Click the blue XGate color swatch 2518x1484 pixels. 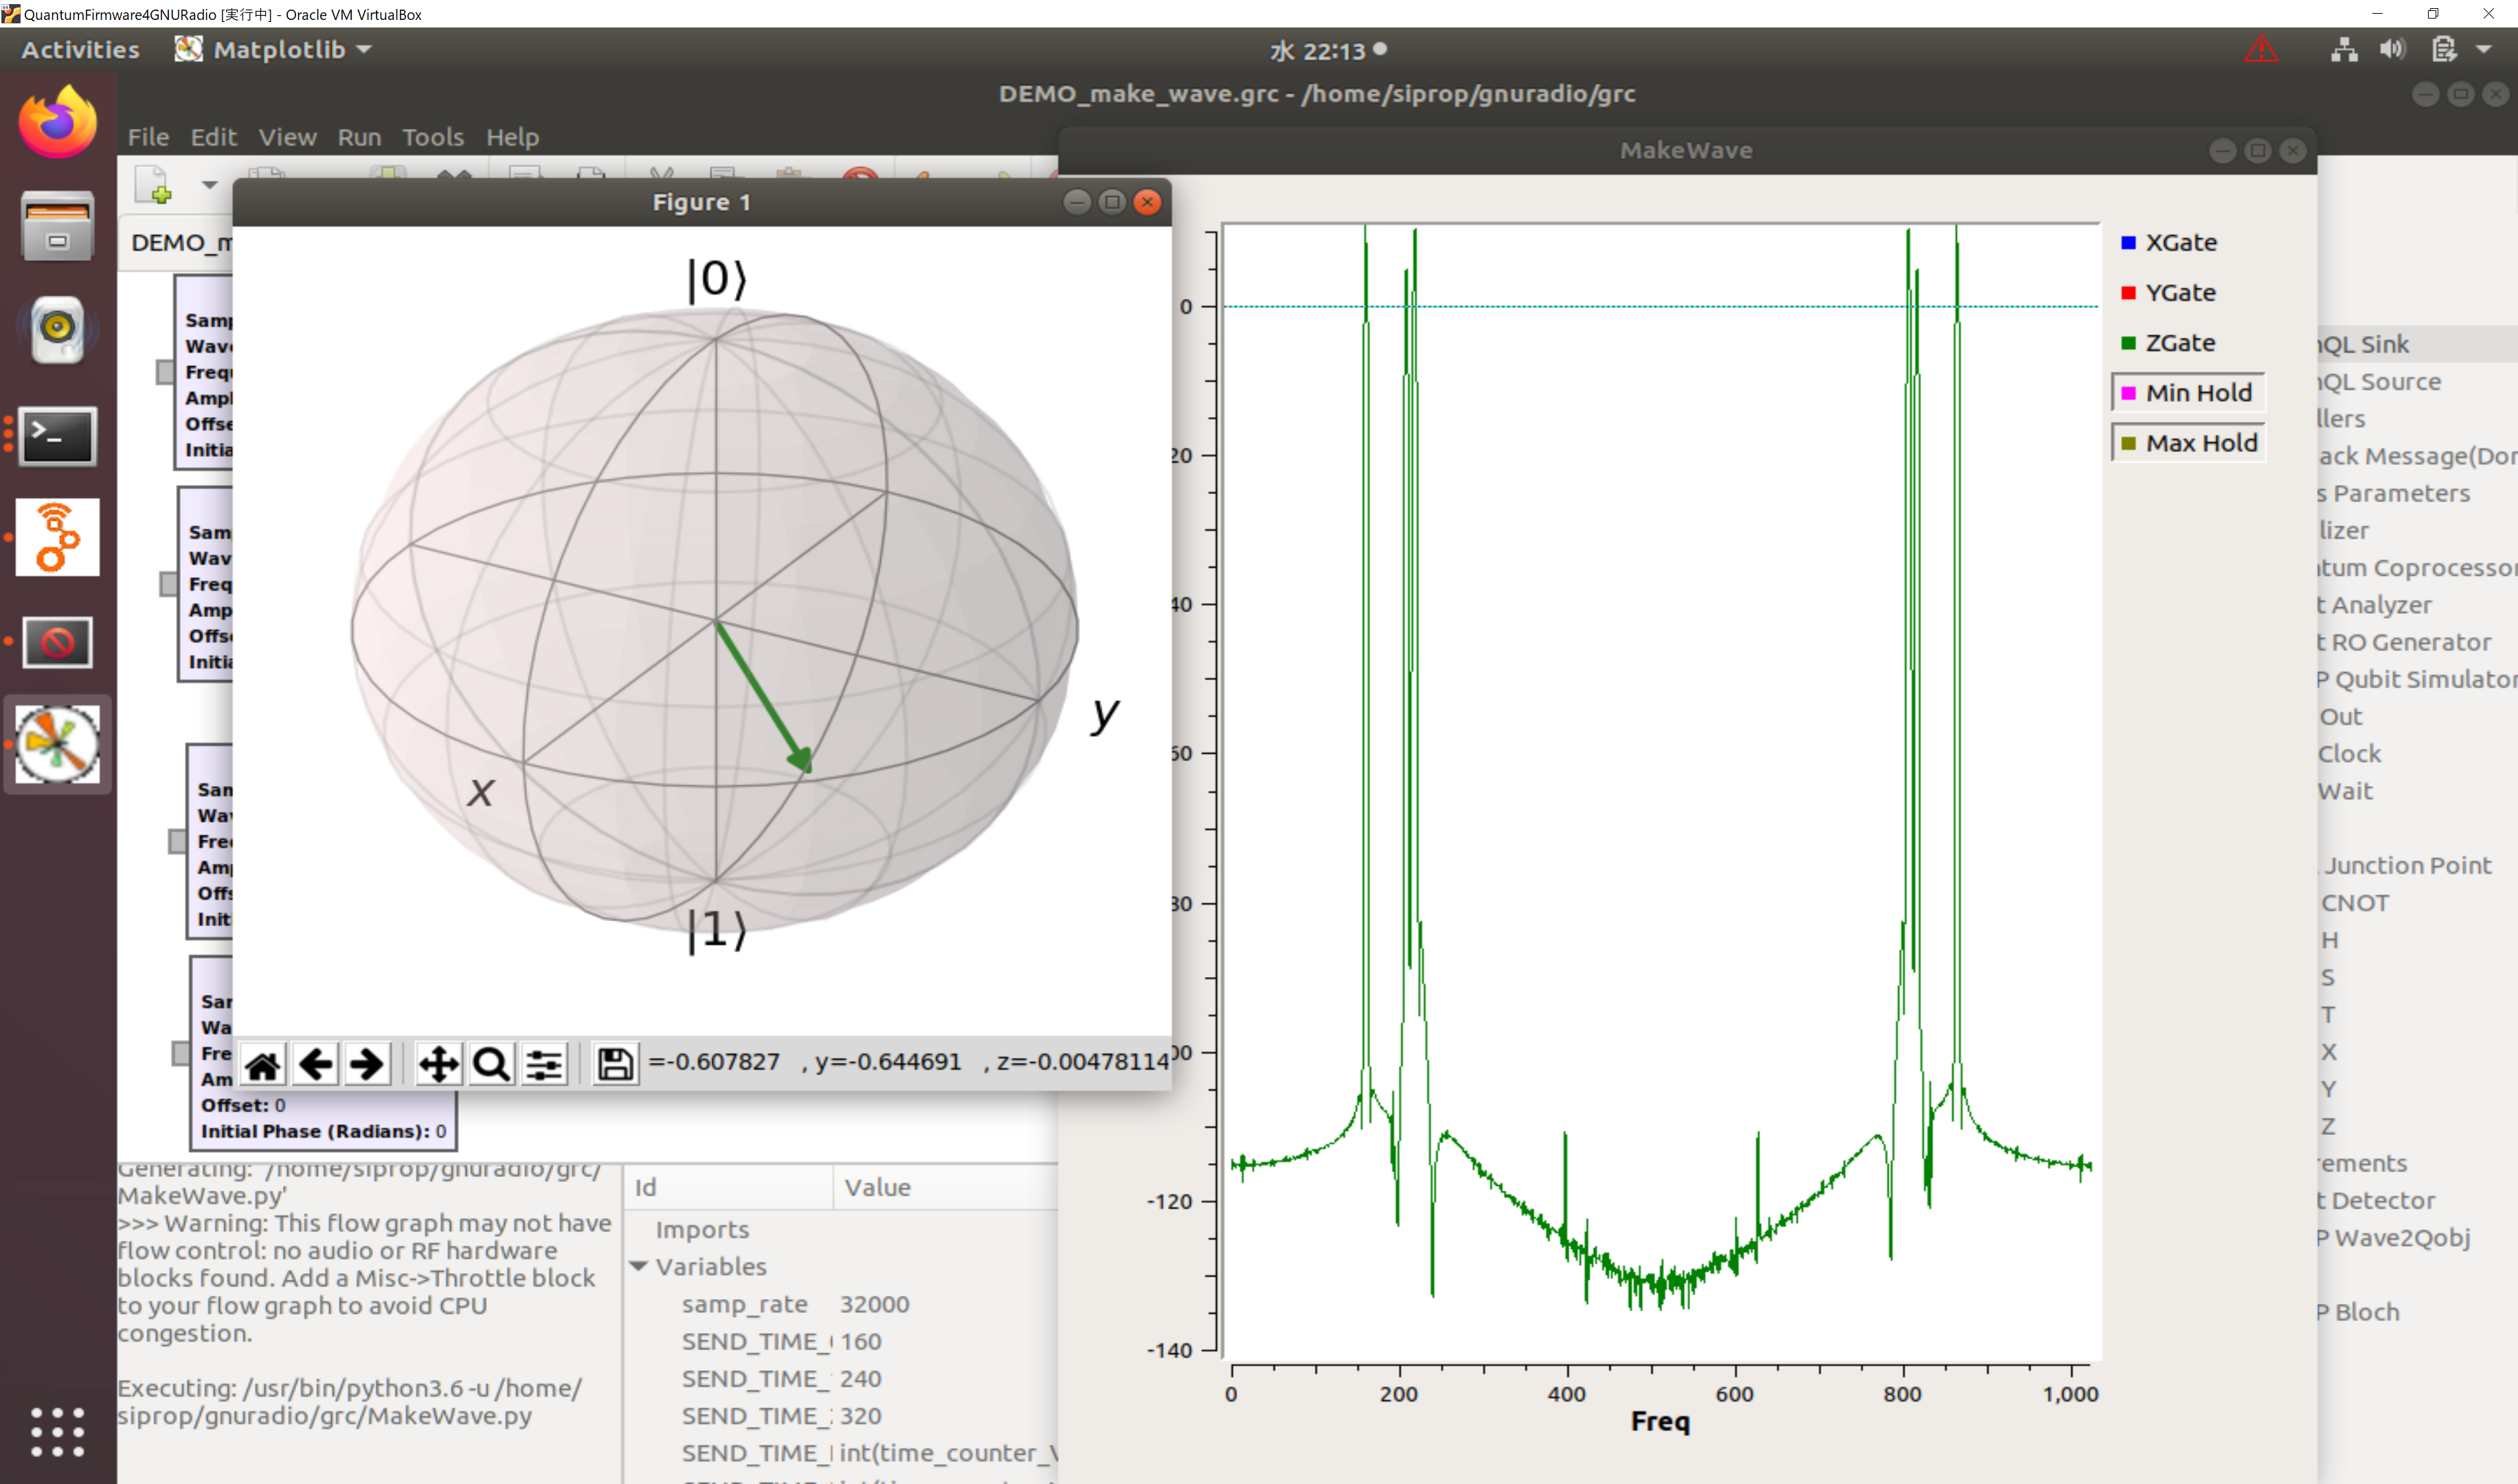[x=2128, y=243]
